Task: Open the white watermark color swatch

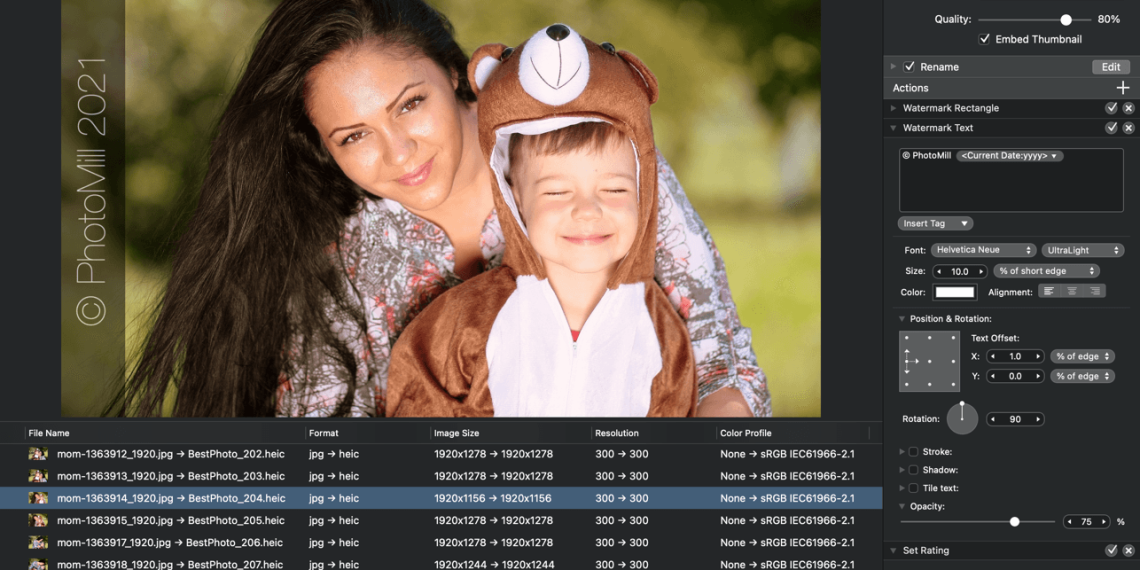Action: (x=955, y=292)
